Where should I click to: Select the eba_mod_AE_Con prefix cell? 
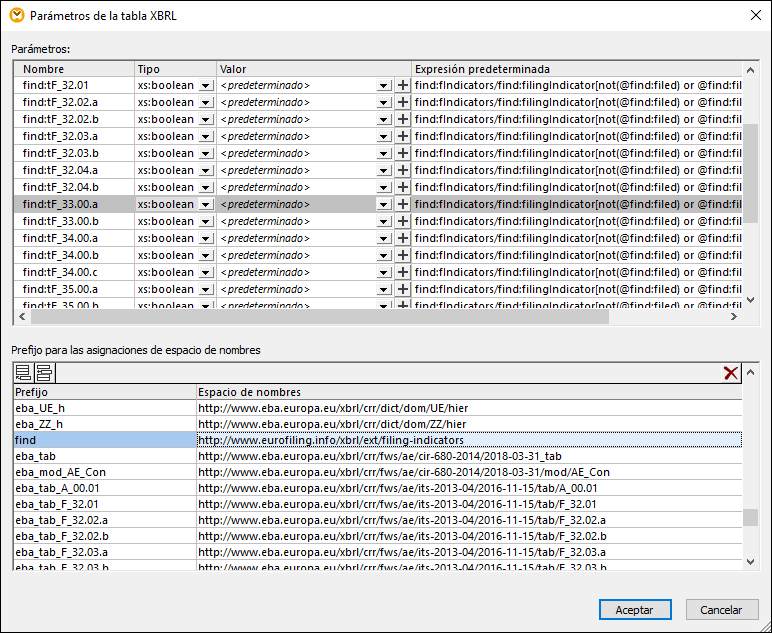point(105,472)
